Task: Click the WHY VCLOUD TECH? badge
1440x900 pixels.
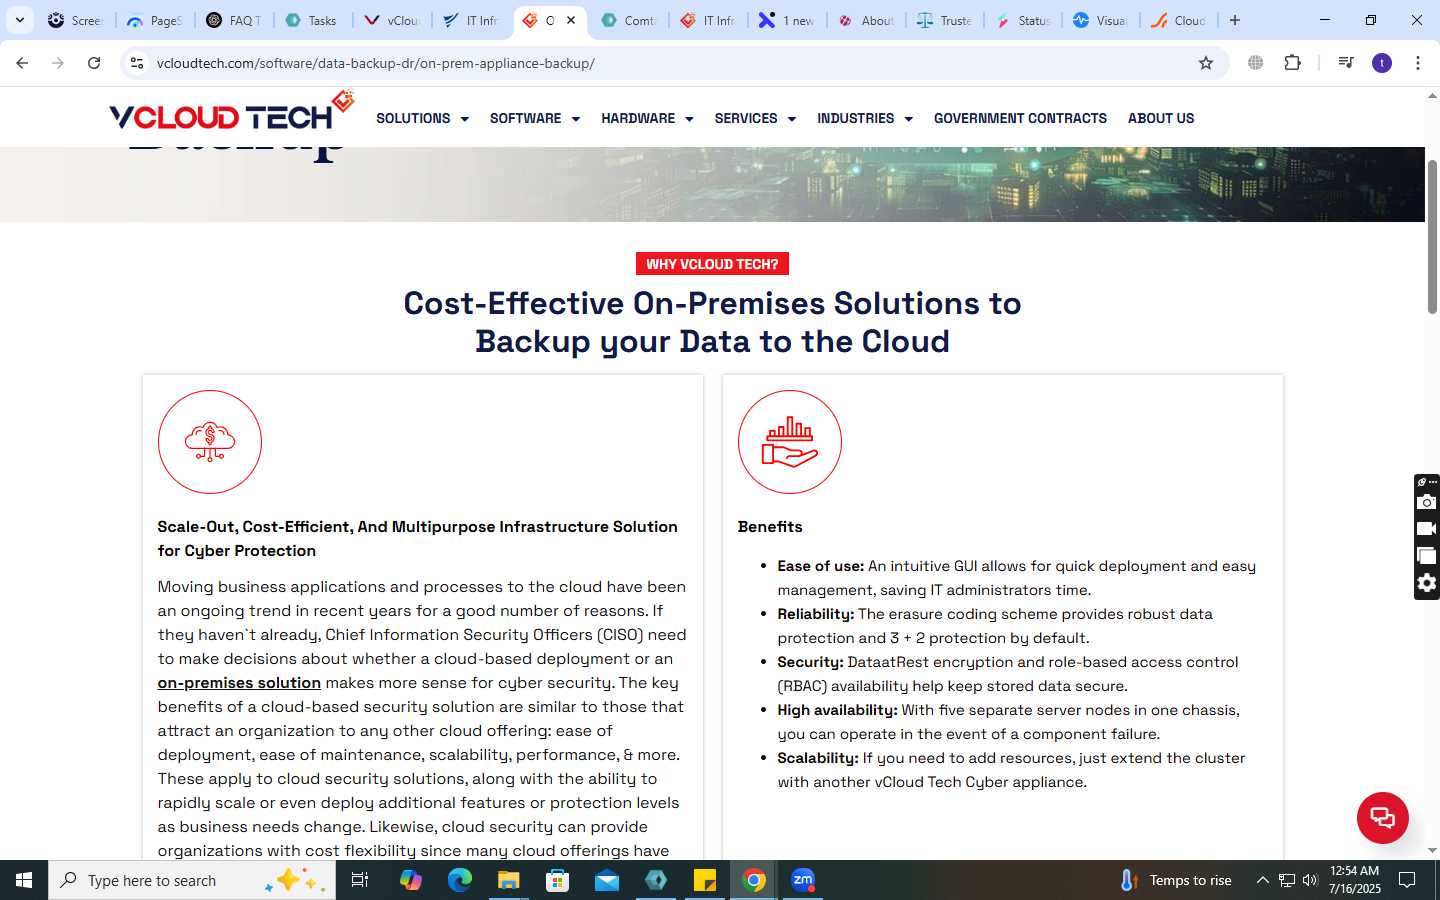Action: coord(712,264)
